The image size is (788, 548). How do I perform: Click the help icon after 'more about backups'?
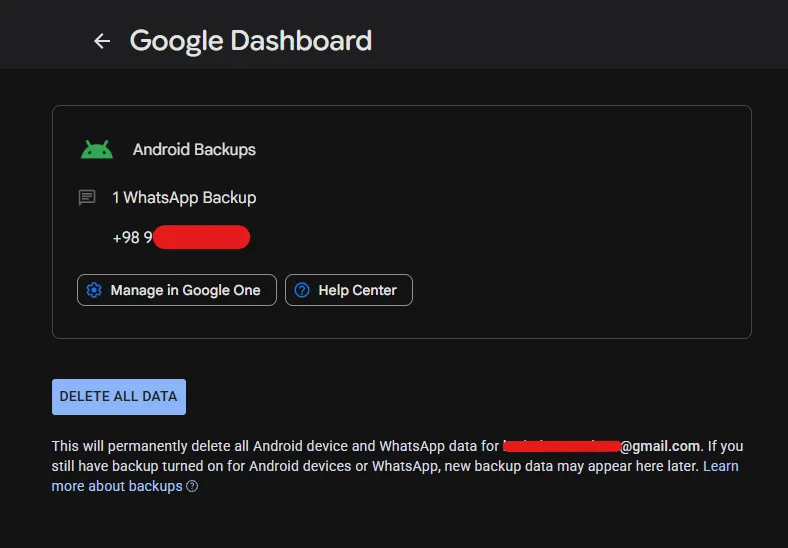pyautogui.click(x=192, y=486)
